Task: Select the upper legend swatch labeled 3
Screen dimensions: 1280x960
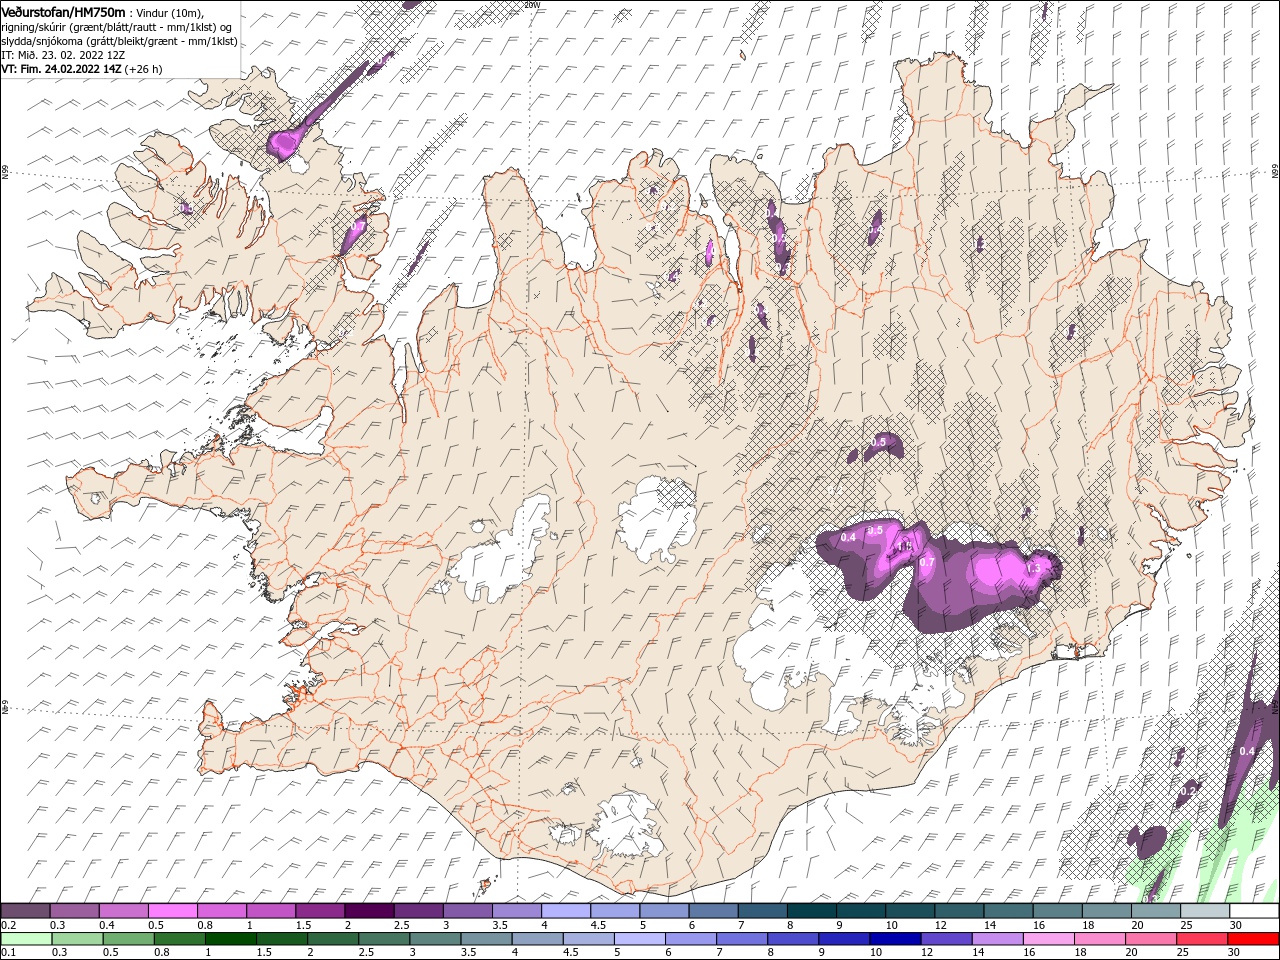Action: coord(468,911)
